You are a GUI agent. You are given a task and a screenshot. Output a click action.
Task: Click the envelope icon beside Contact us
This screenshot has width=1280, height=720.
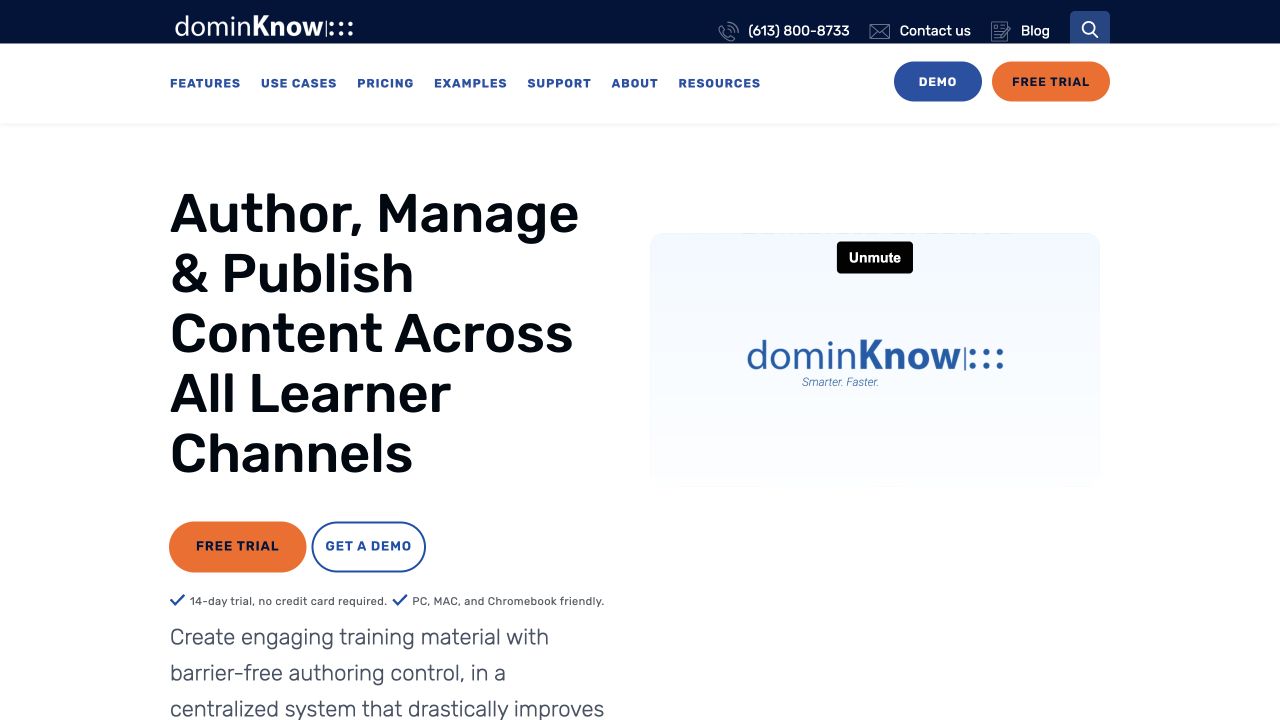coord(879,31)
